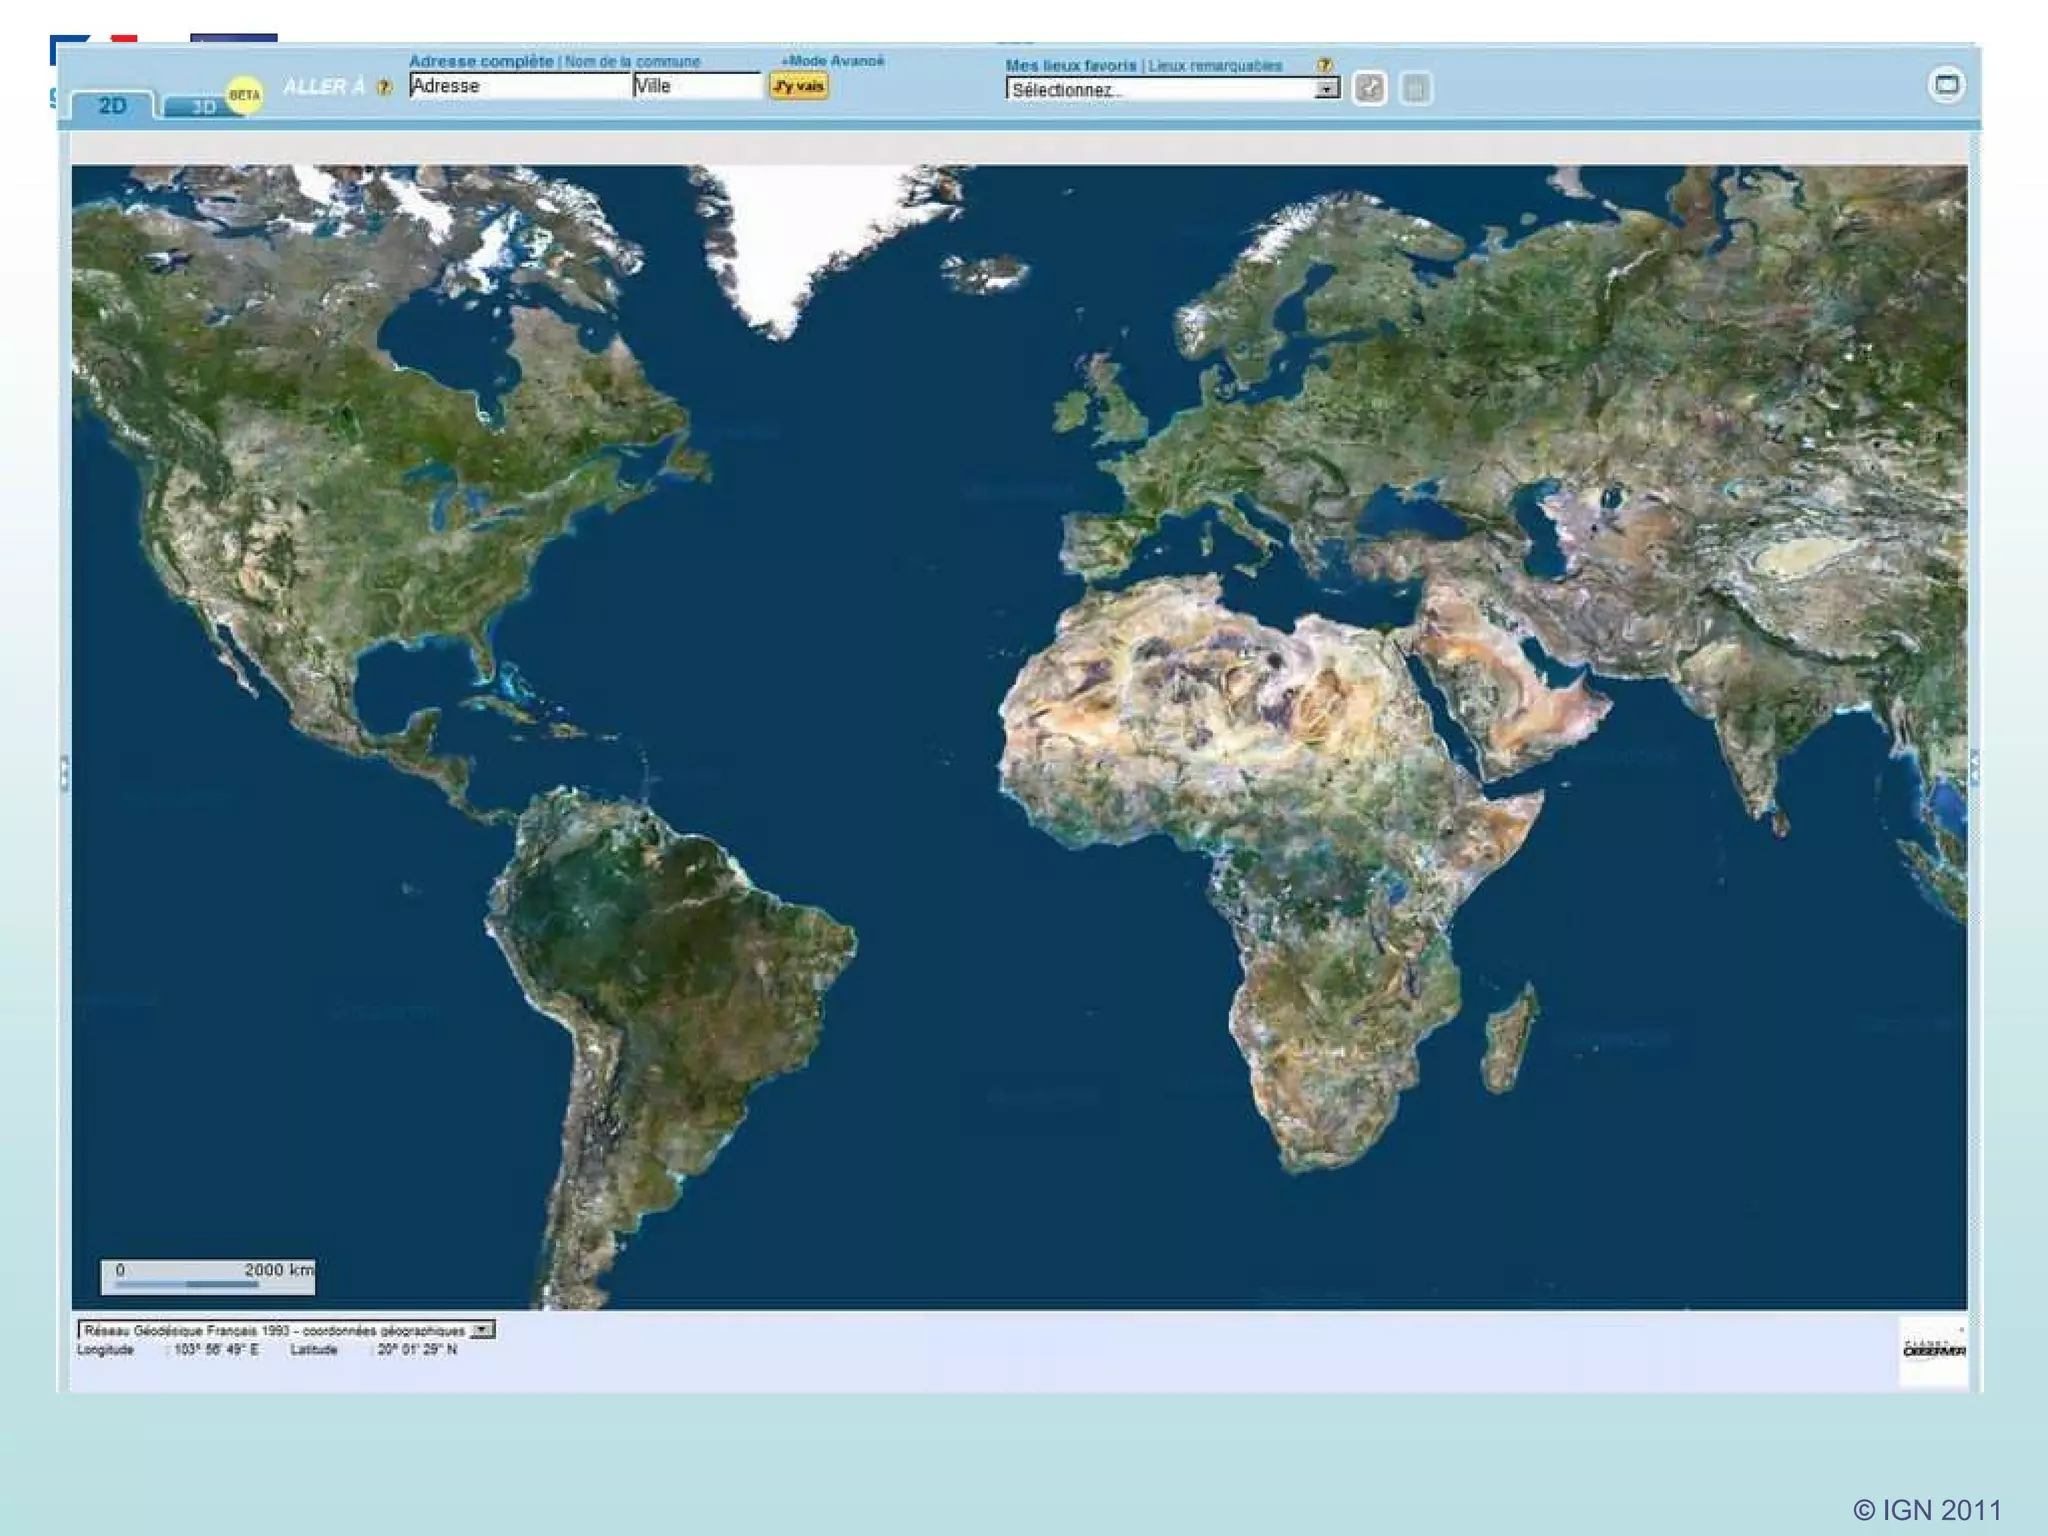The width and height of the screenshot is (2048, 1536).
Task: Switch to the 3D beta tab
Action: point(203,107)
